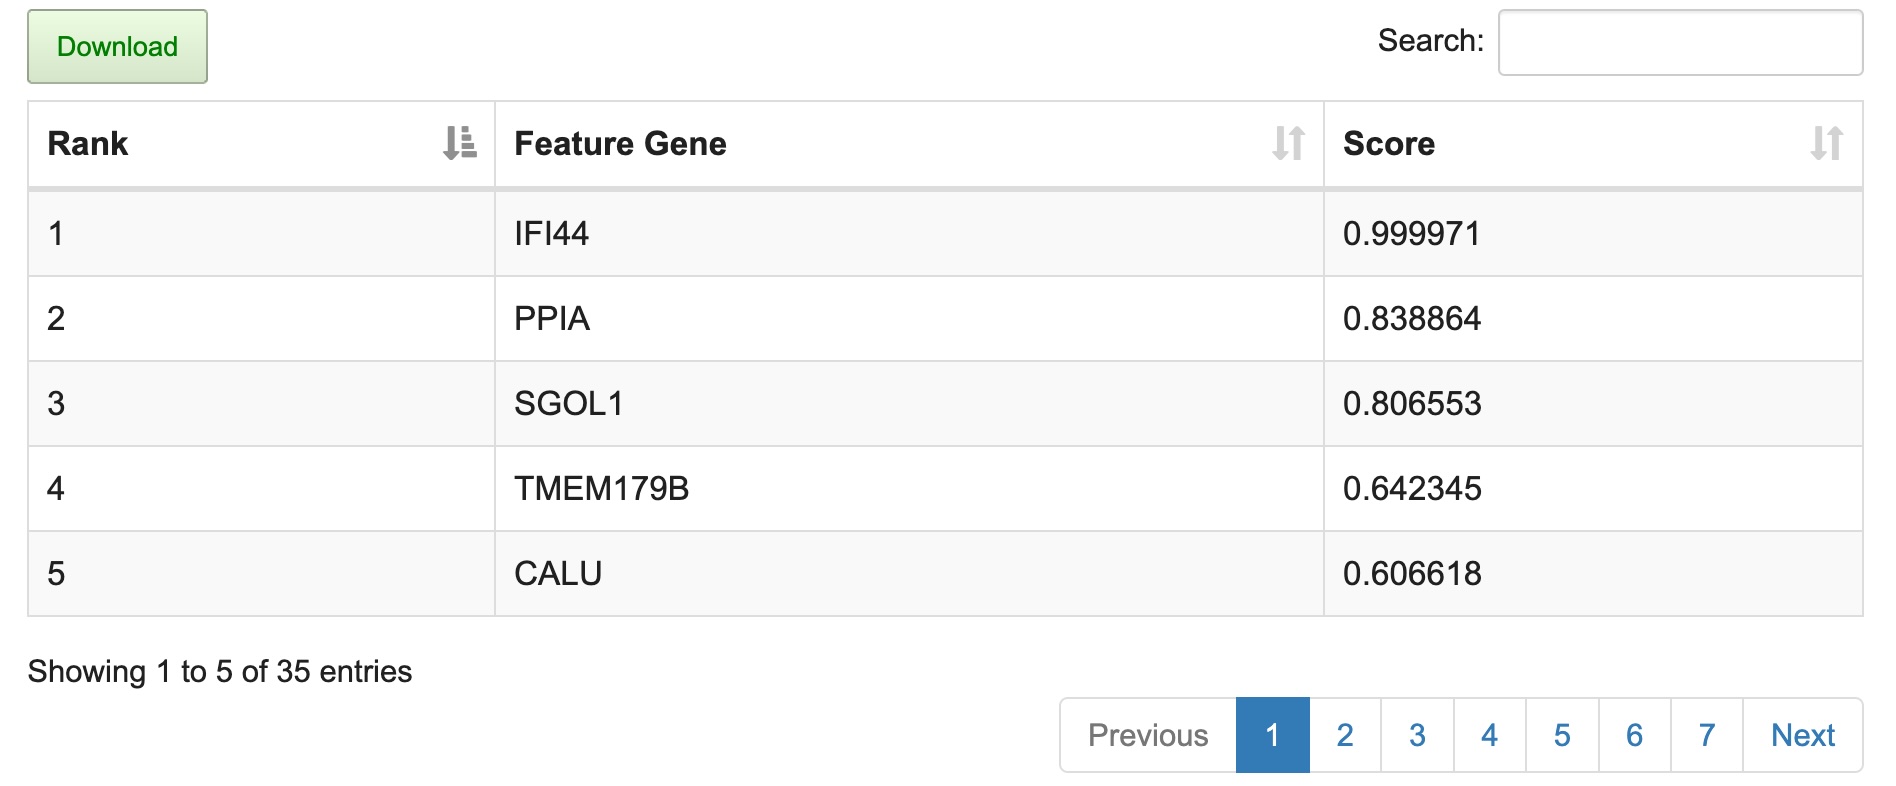1896x786 pixels.
Task: Click the Next pagination button
Action: [x=1803, y=735]
